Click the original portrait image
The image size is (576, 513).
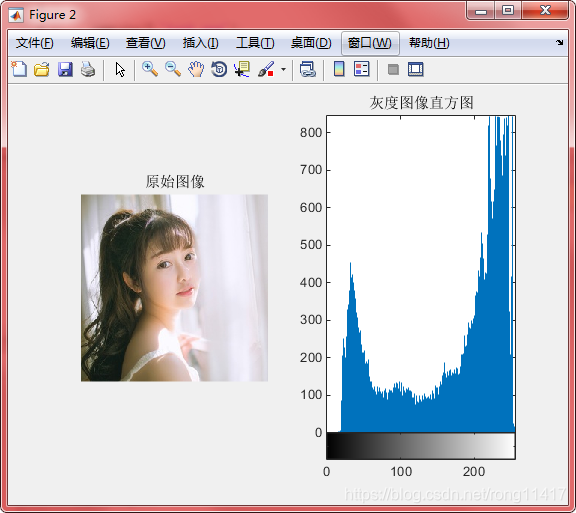click(x=174, y=288)
